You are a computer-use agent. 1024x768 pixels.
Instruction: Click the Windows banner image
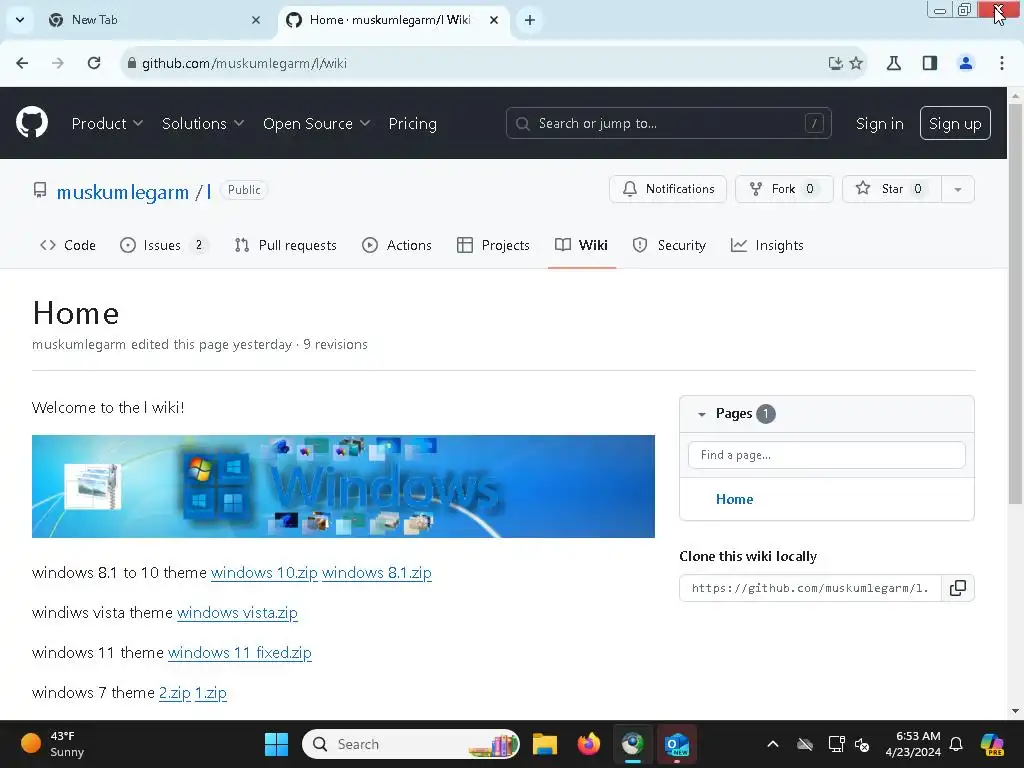point(343,487)
